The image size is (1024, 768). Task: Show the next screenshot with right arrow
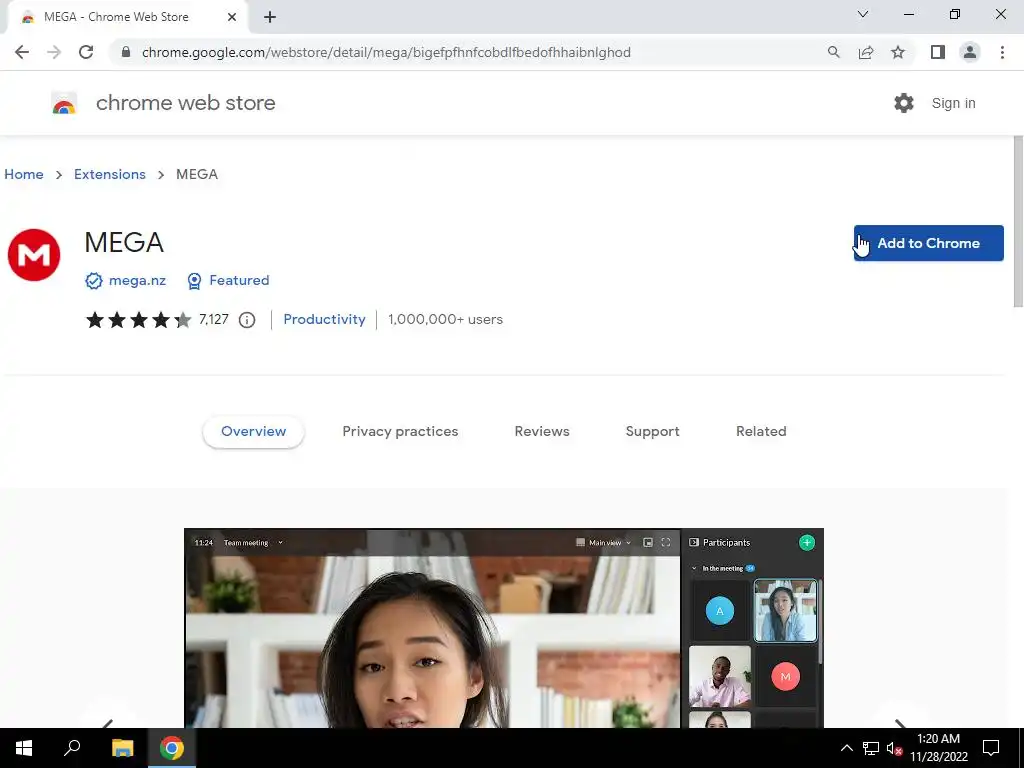(900, 722)
